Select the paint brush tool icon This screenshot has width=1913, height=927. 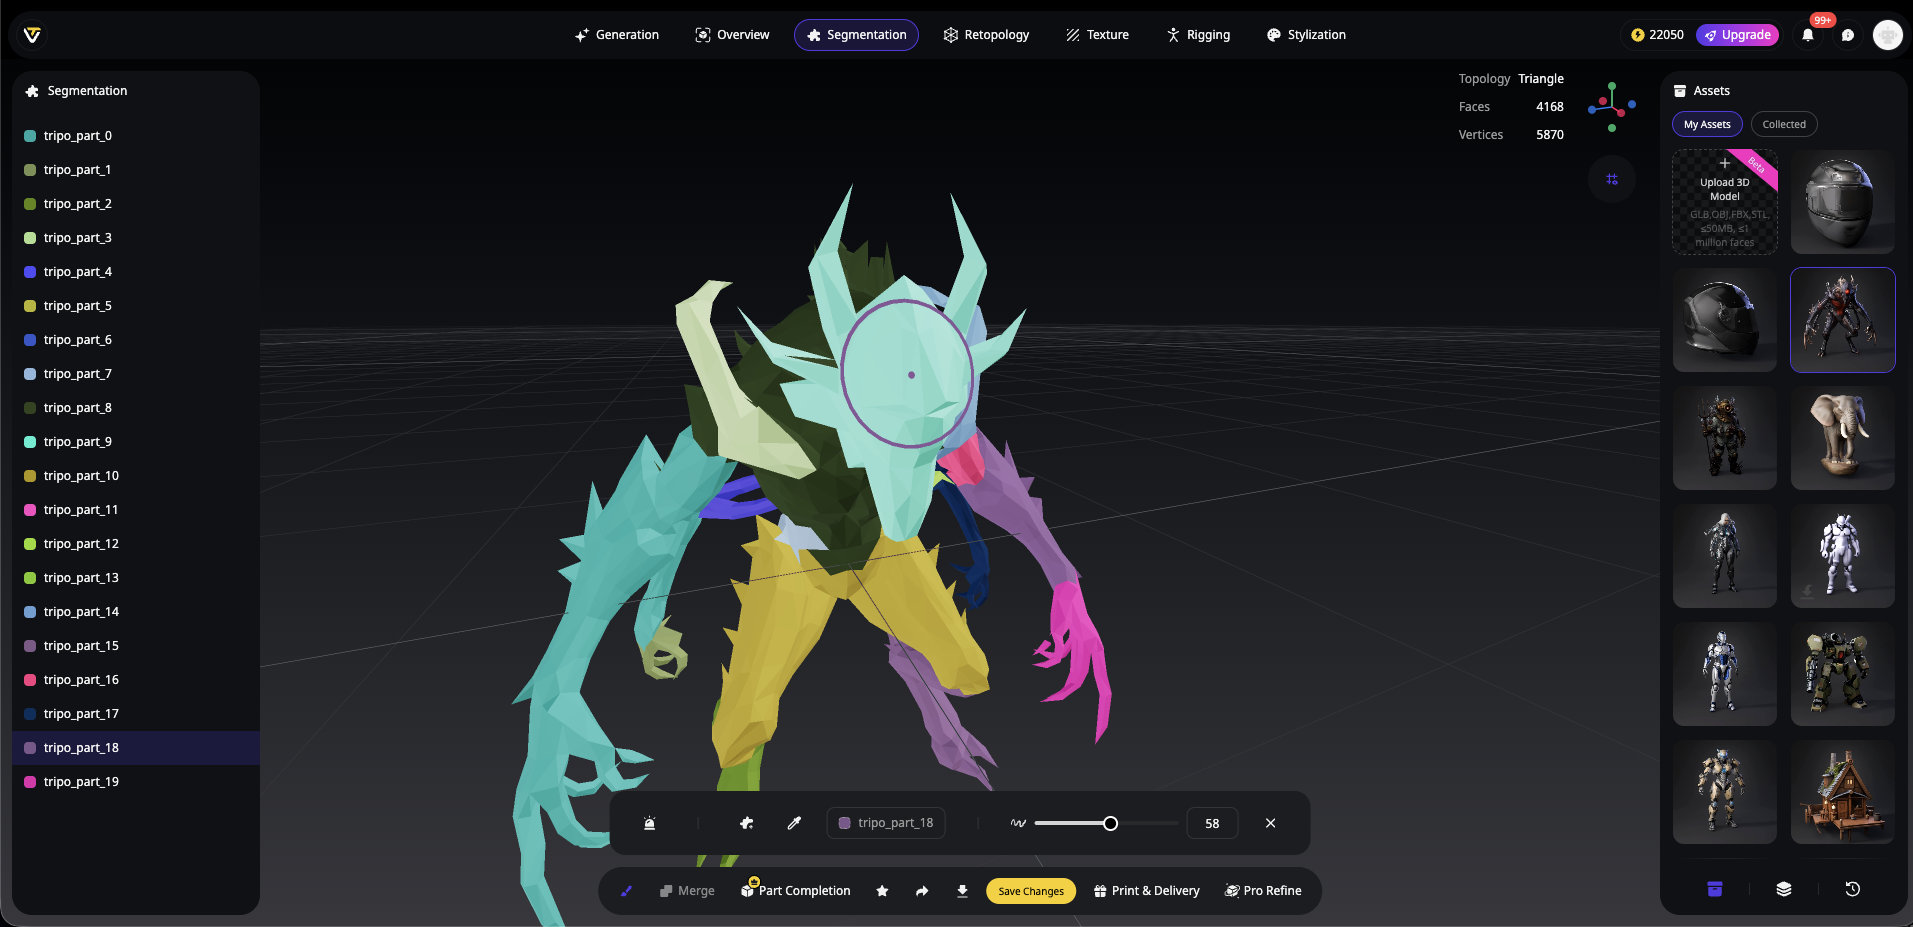(627, 891)
